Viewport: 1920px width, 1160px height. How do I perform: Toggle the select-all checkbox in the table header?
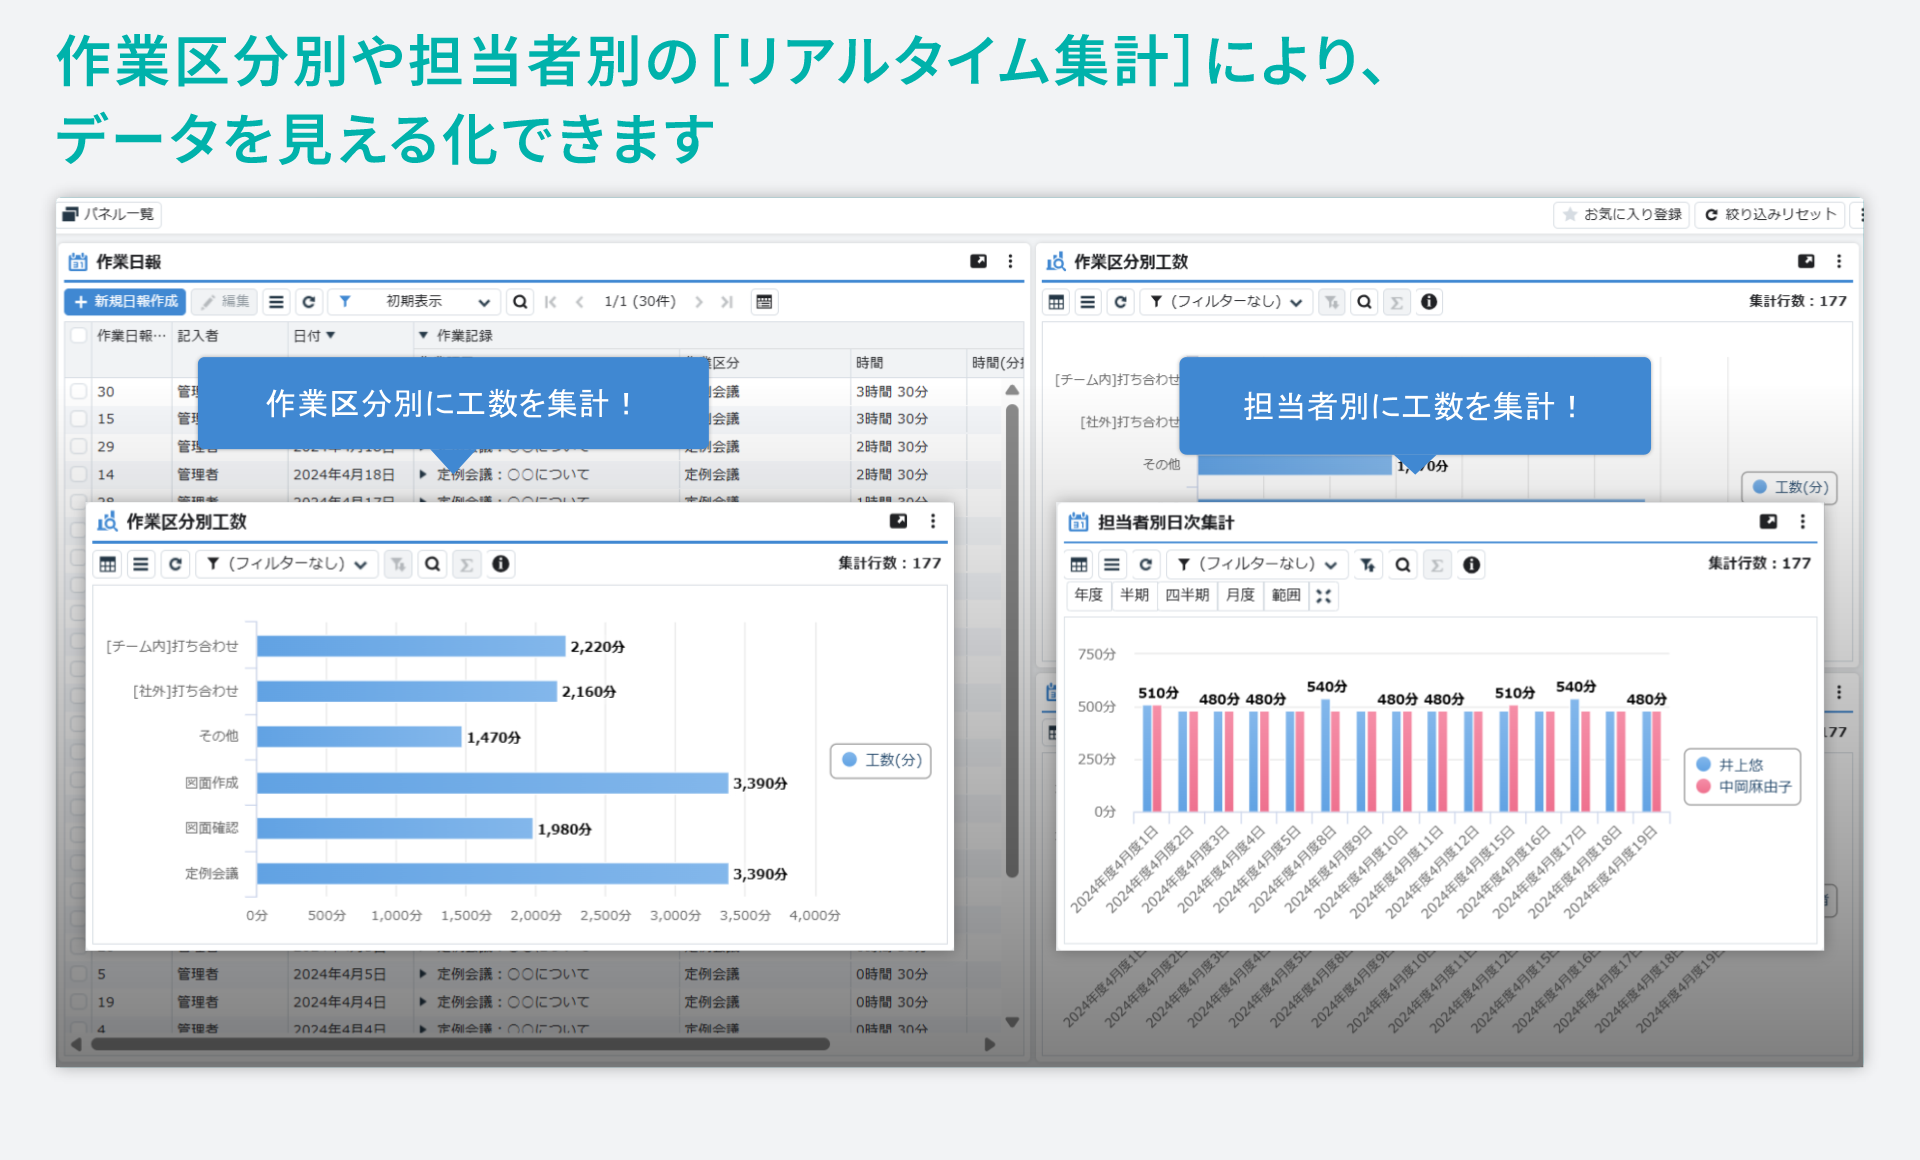[79, 336]
